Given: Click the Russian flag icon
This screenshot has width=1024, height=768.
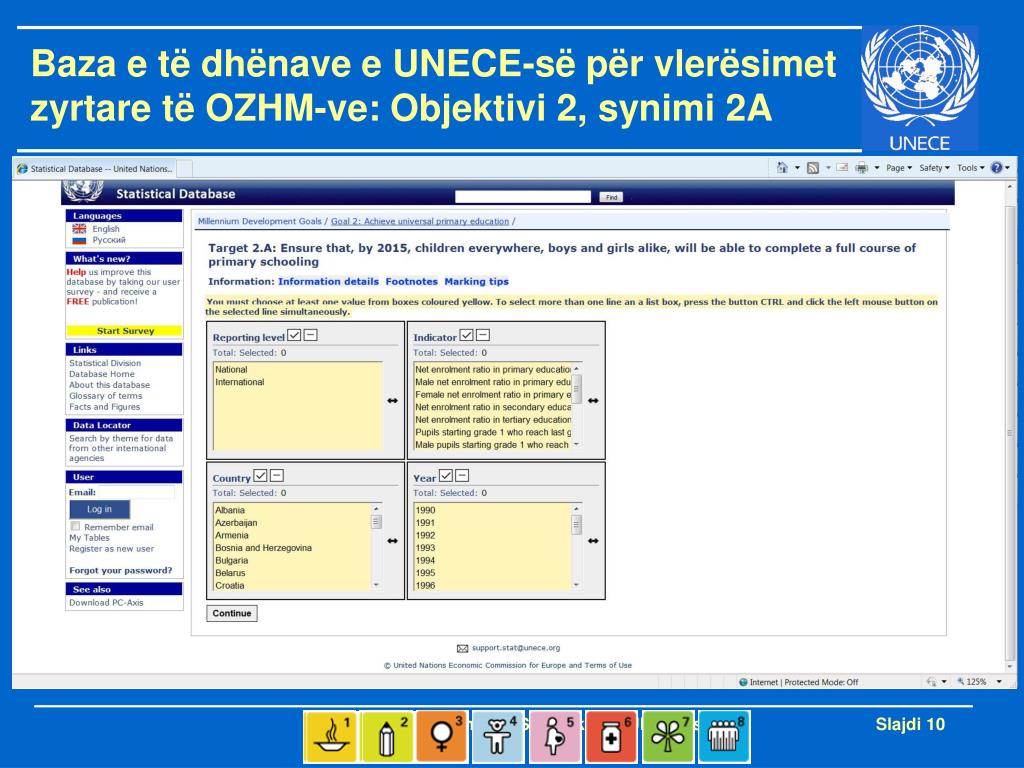Looking at the screenshot, I should 79,240.
